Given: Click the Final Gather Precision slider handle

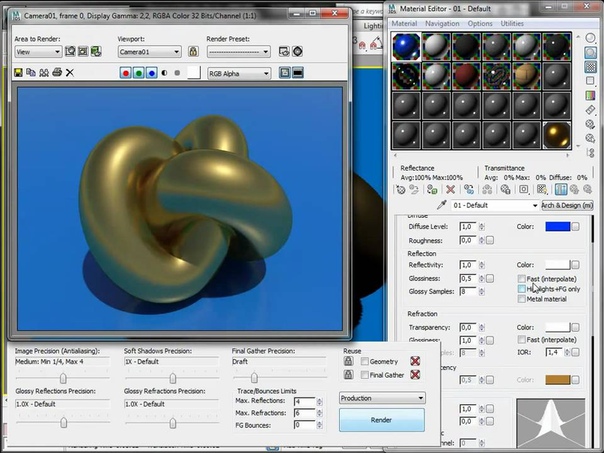Looking at the screenshot, I should 254,378.
